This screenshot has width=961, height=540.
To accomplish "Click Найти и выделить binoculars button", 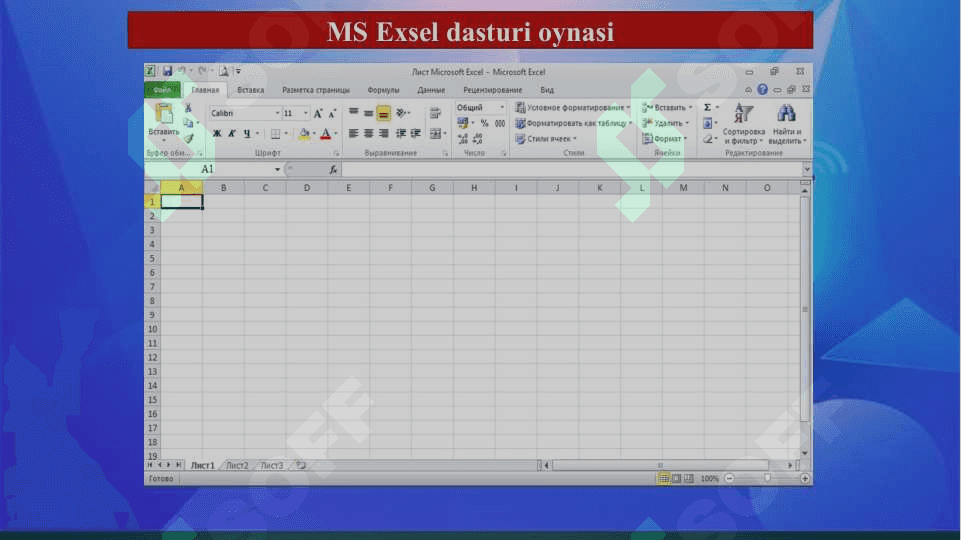I will [x=786, y=124].
